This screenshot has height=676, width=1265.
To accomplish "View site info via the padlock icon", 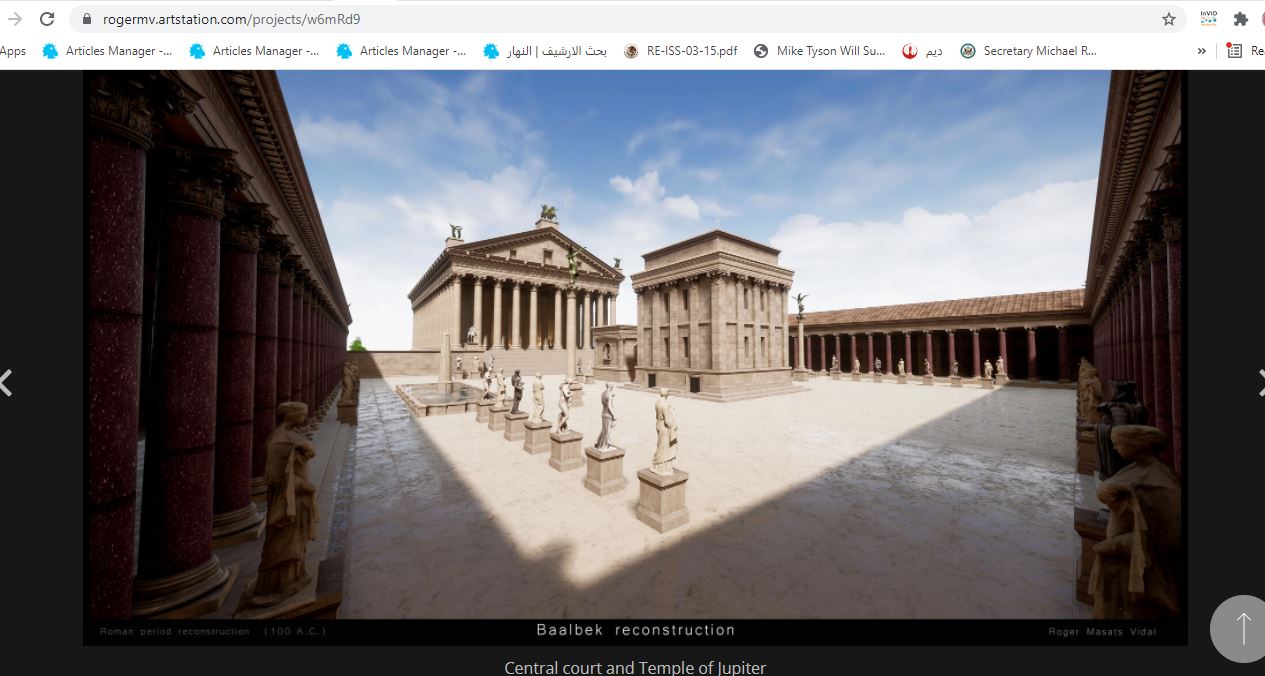I will pos(86,19).
